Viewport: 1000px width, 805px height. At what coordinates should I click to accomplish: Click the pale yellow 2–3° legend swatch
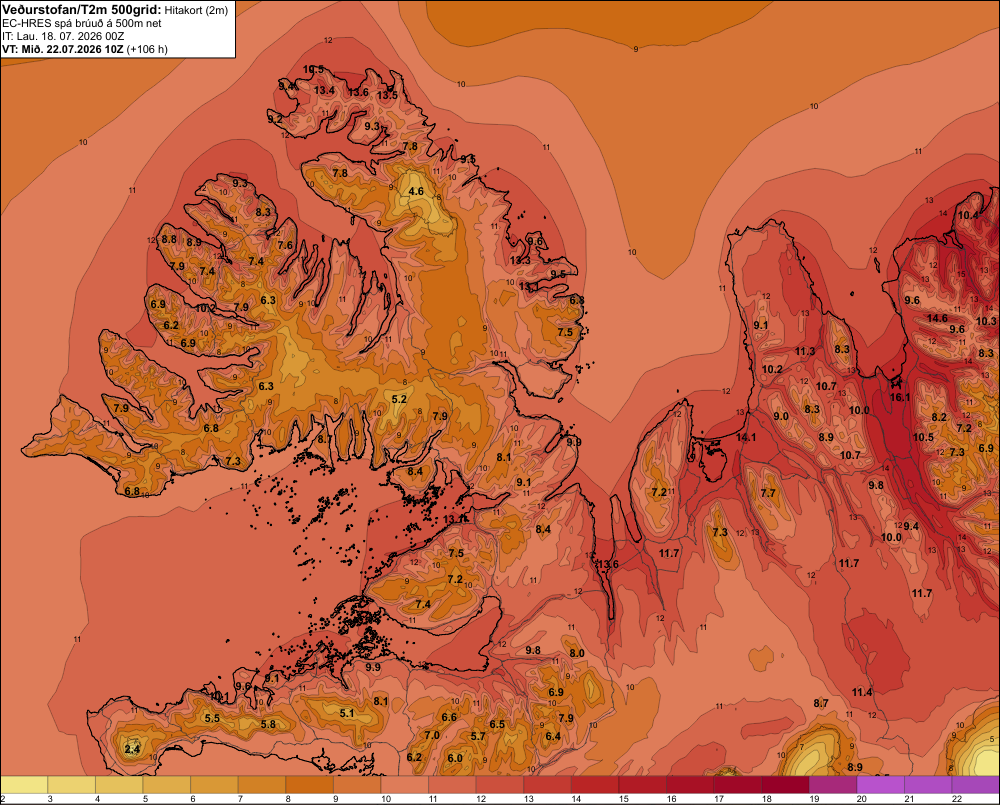24,785
